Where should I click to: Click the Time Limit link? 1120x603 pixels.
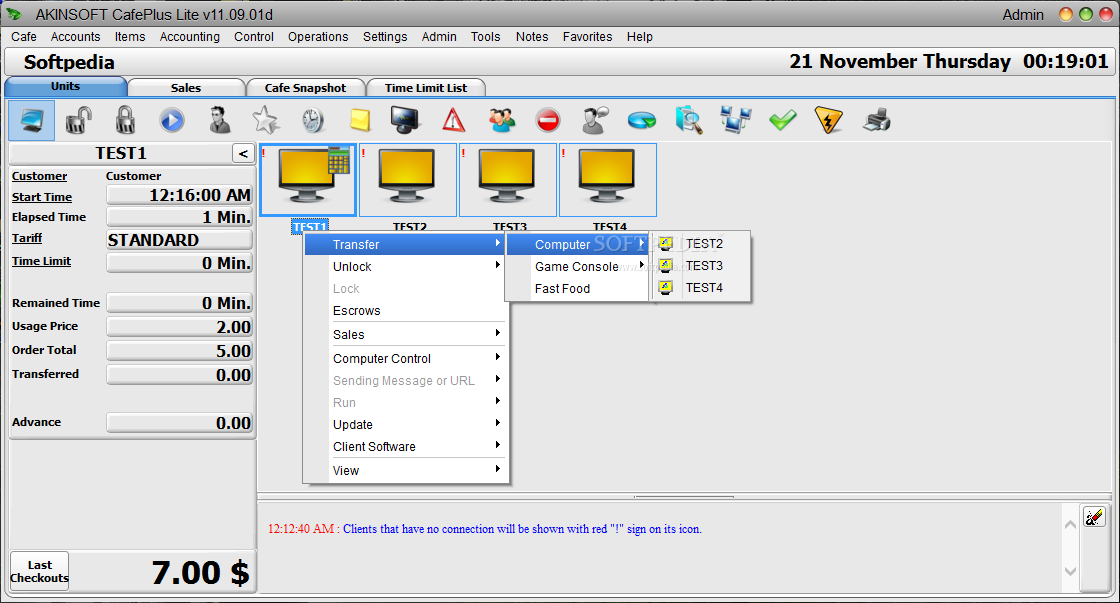tap(41, 261)
